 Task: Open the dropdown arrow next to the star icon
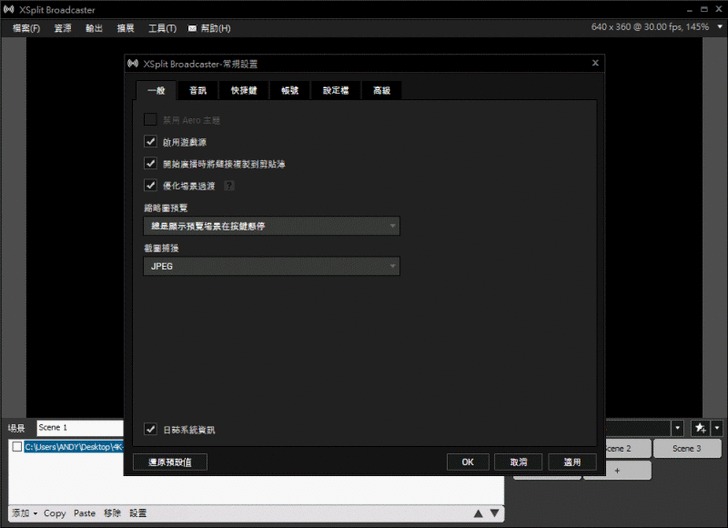tap(717, 428)
